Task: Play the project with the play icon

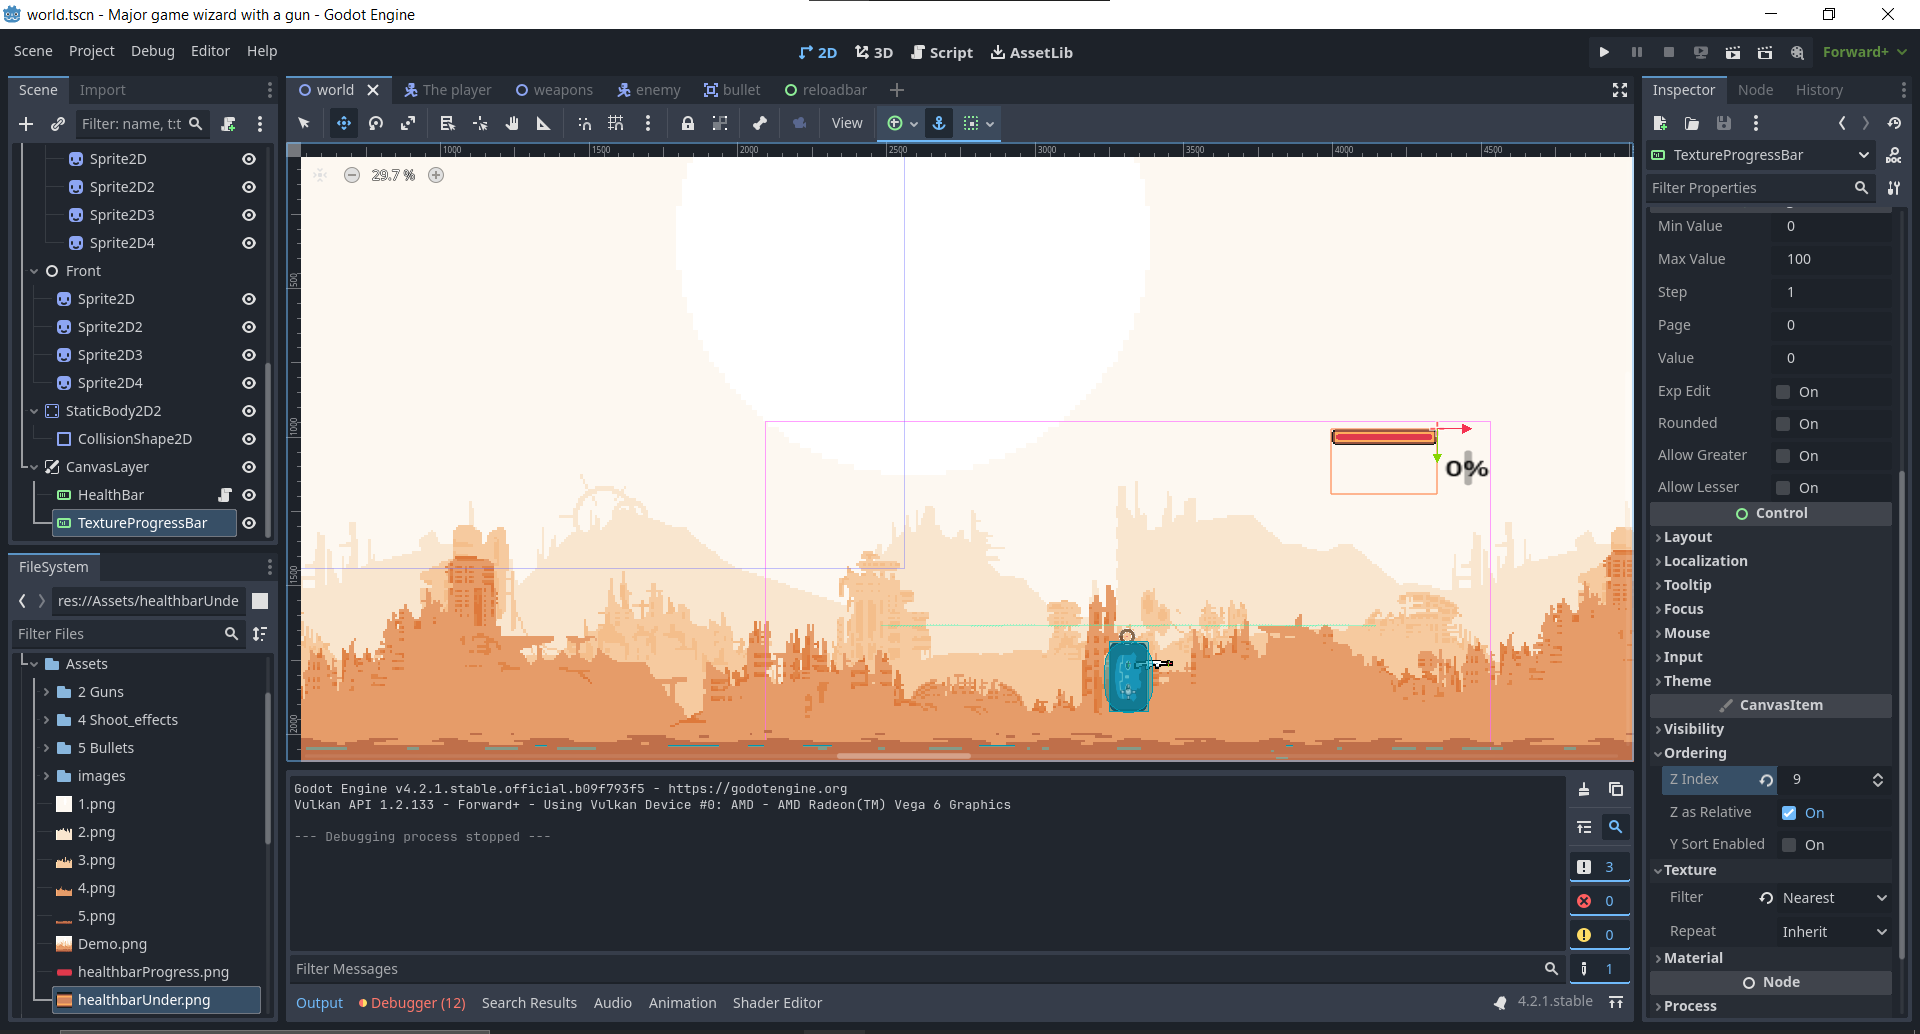Action: coord(1604,52)
